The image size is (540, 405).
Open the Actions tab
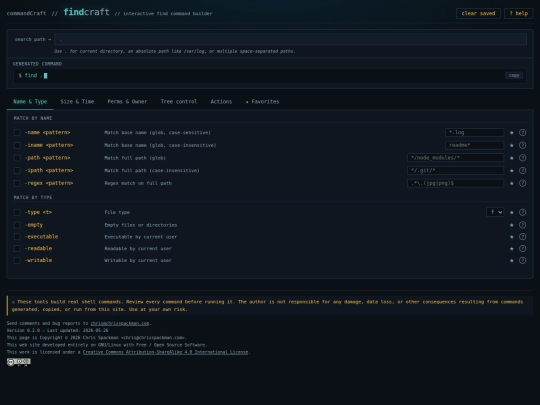click(x=221, y=102)
